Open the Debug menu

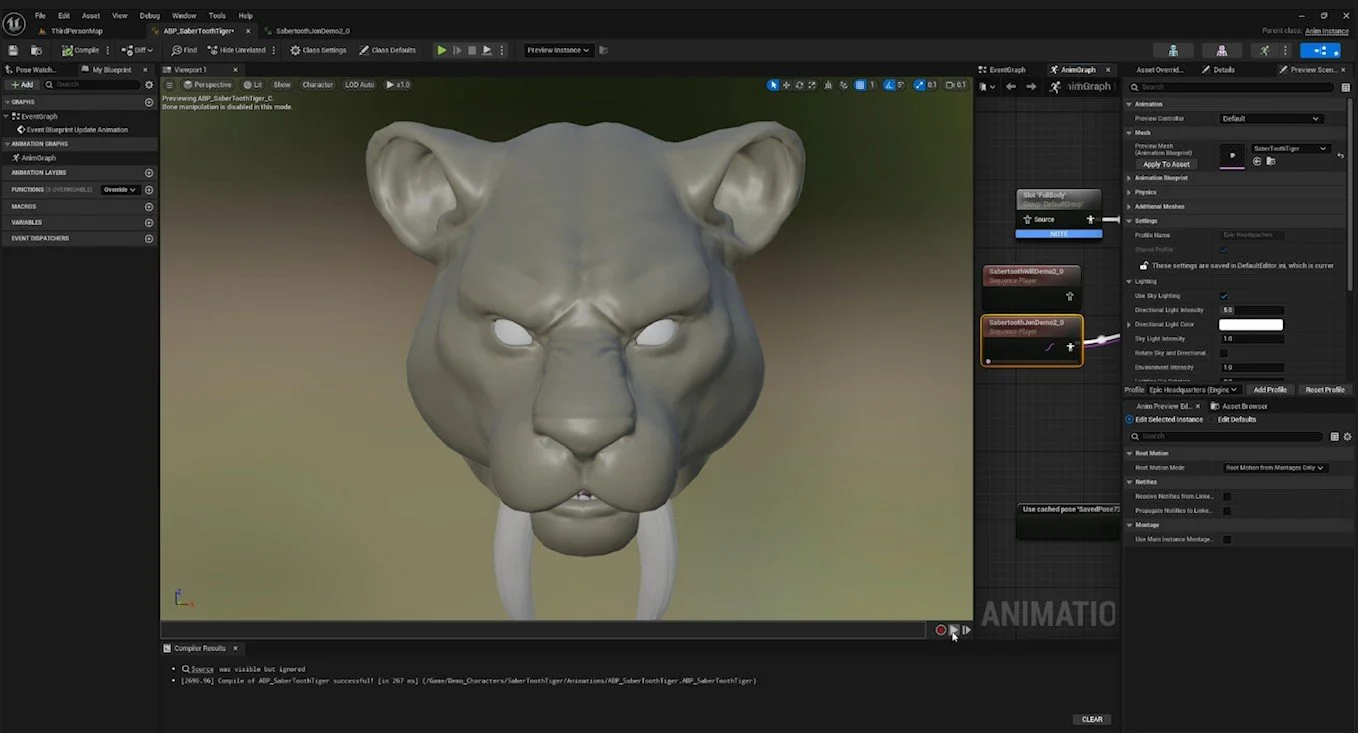[149, 16]
